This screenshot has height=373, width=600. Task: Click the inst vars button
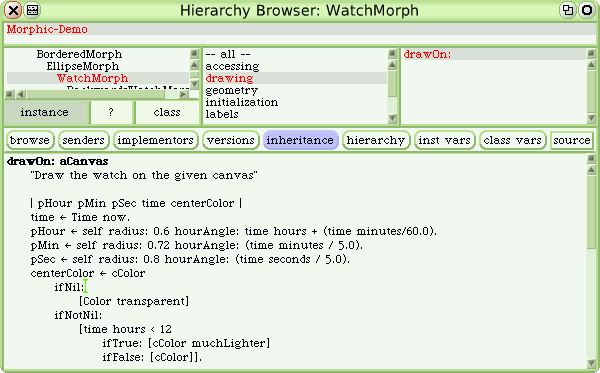pyautogui.click(x=445, y=140)
